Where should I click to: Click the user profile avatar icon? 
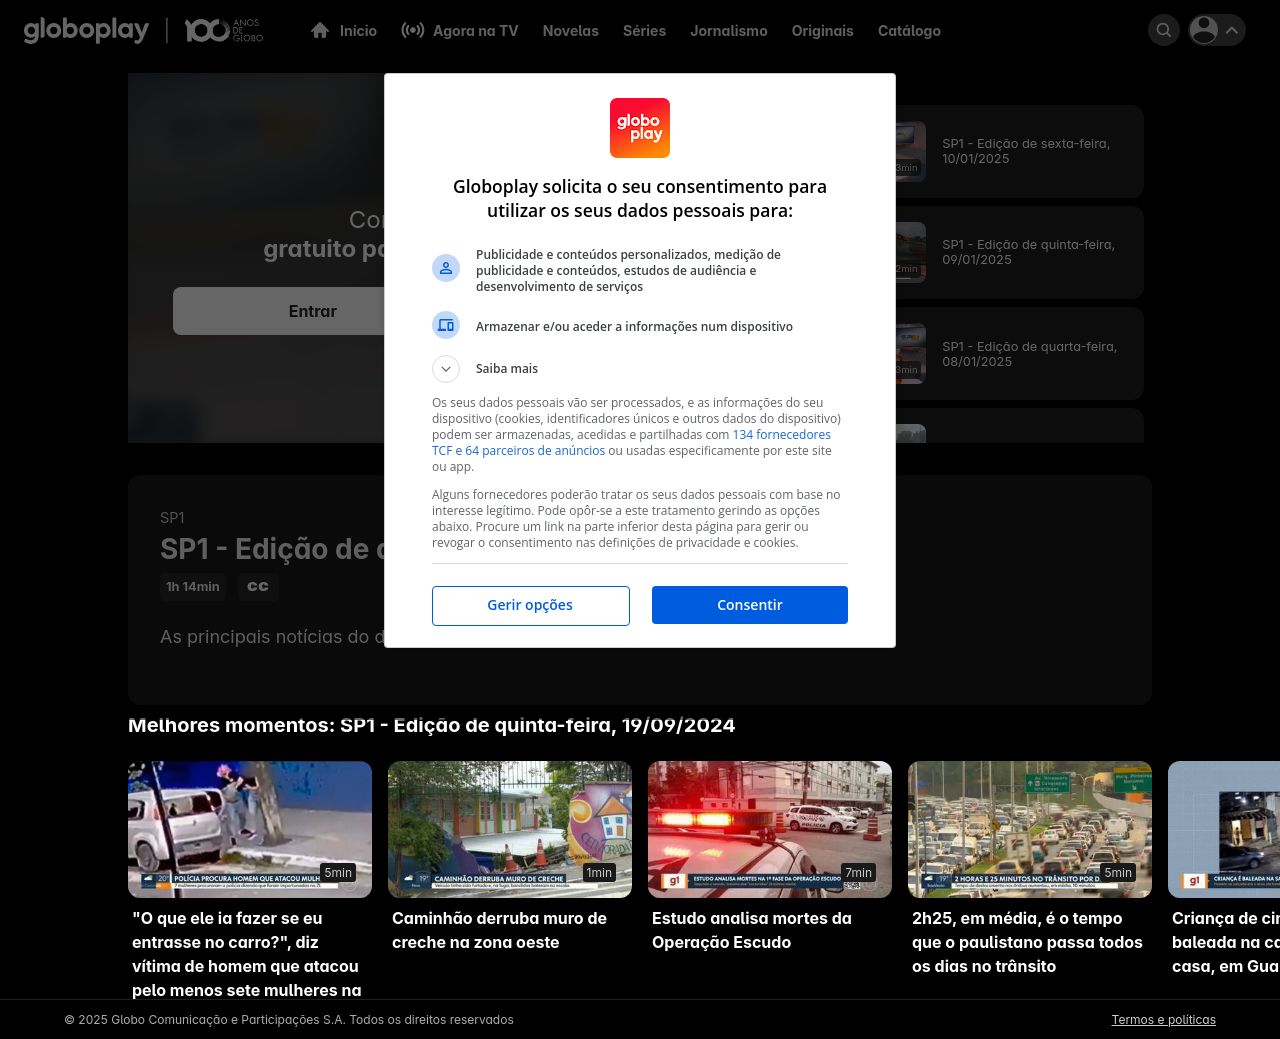point(1204,30)
